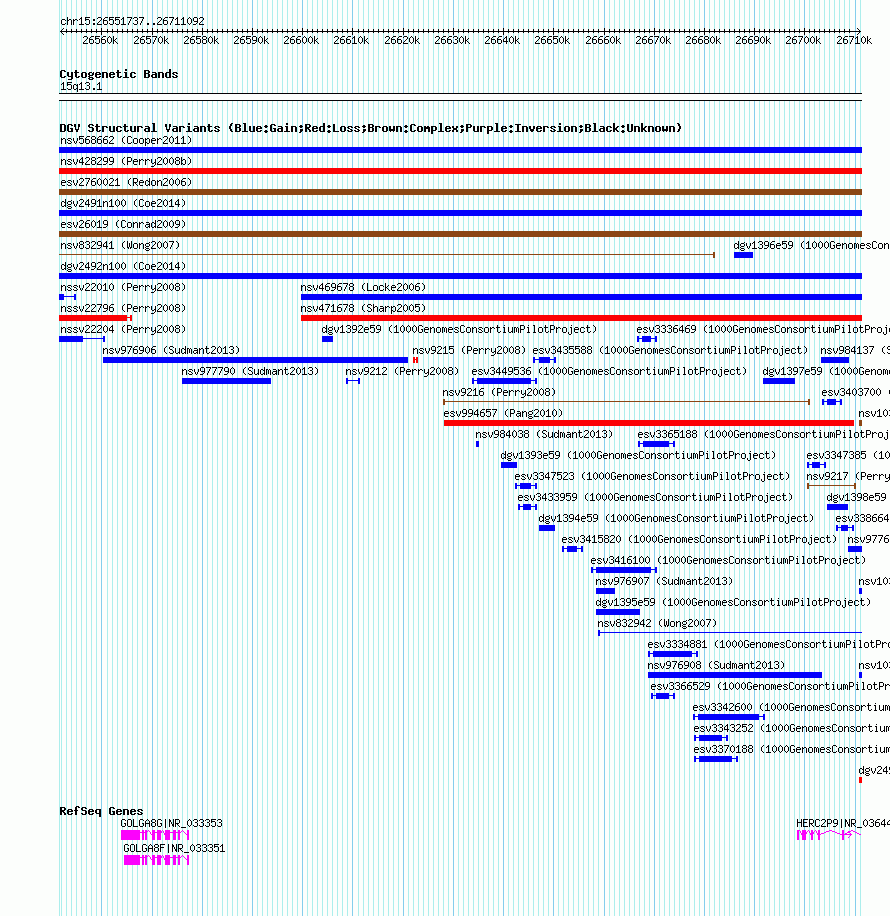Screen dimensions: 890x916
Task: Select the esv994657 (Pang2010) label
Action: coord(503,414)
